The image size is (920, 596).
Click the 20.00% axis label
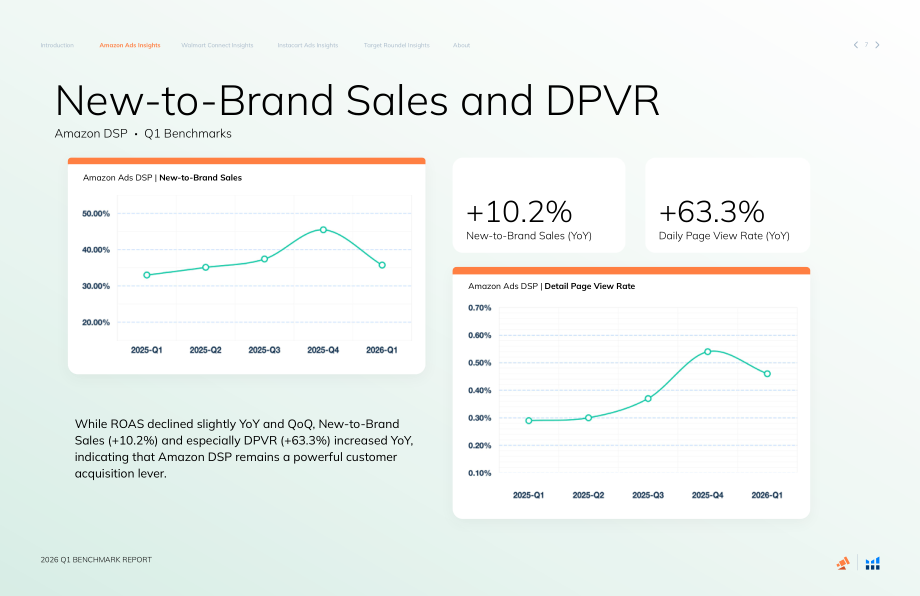click(96, 322)
